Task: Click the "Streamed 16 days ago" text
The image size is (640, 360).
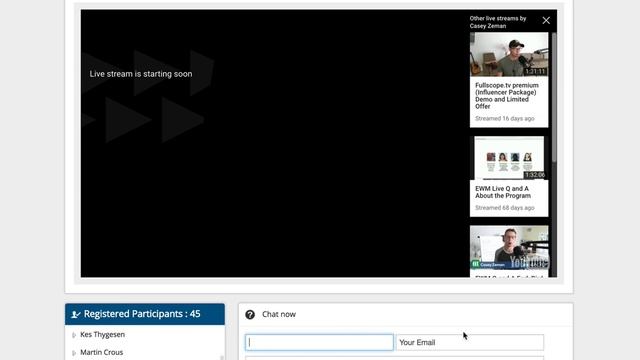Action: click(x=504, y=118)
